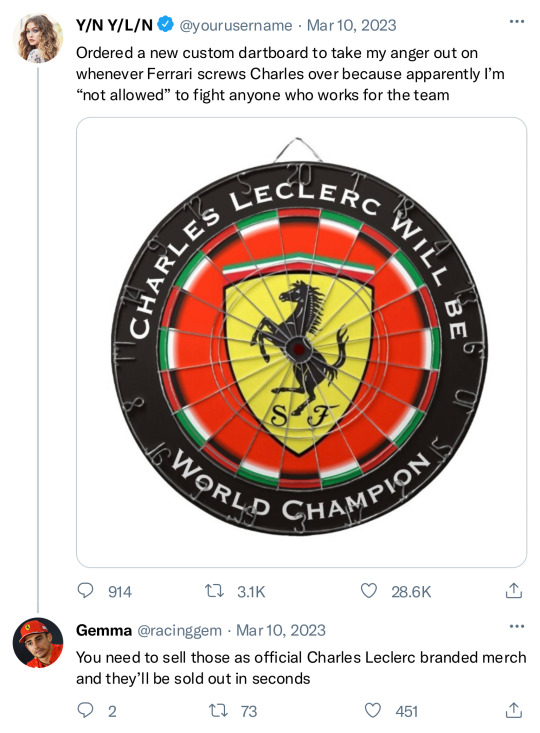Retweet Gemma's reply with 73 retweets
540x733 pixels.
point(218,711)
